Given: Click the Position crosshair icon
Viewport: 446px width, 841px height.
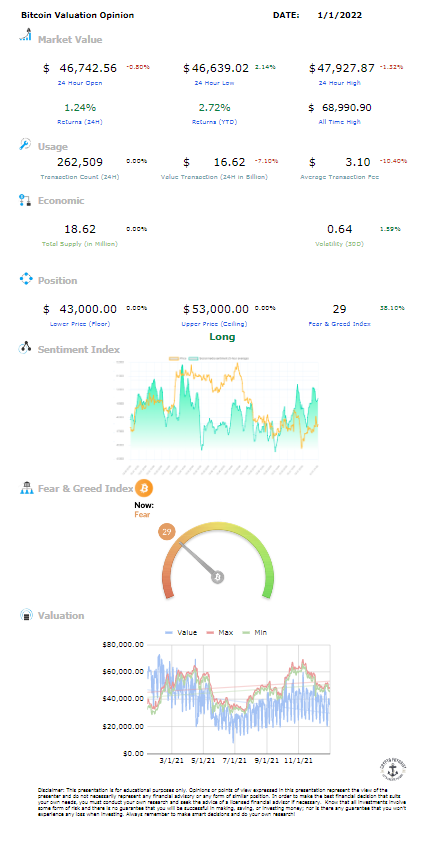Looking at the screenshot, I should click(26, 279).
